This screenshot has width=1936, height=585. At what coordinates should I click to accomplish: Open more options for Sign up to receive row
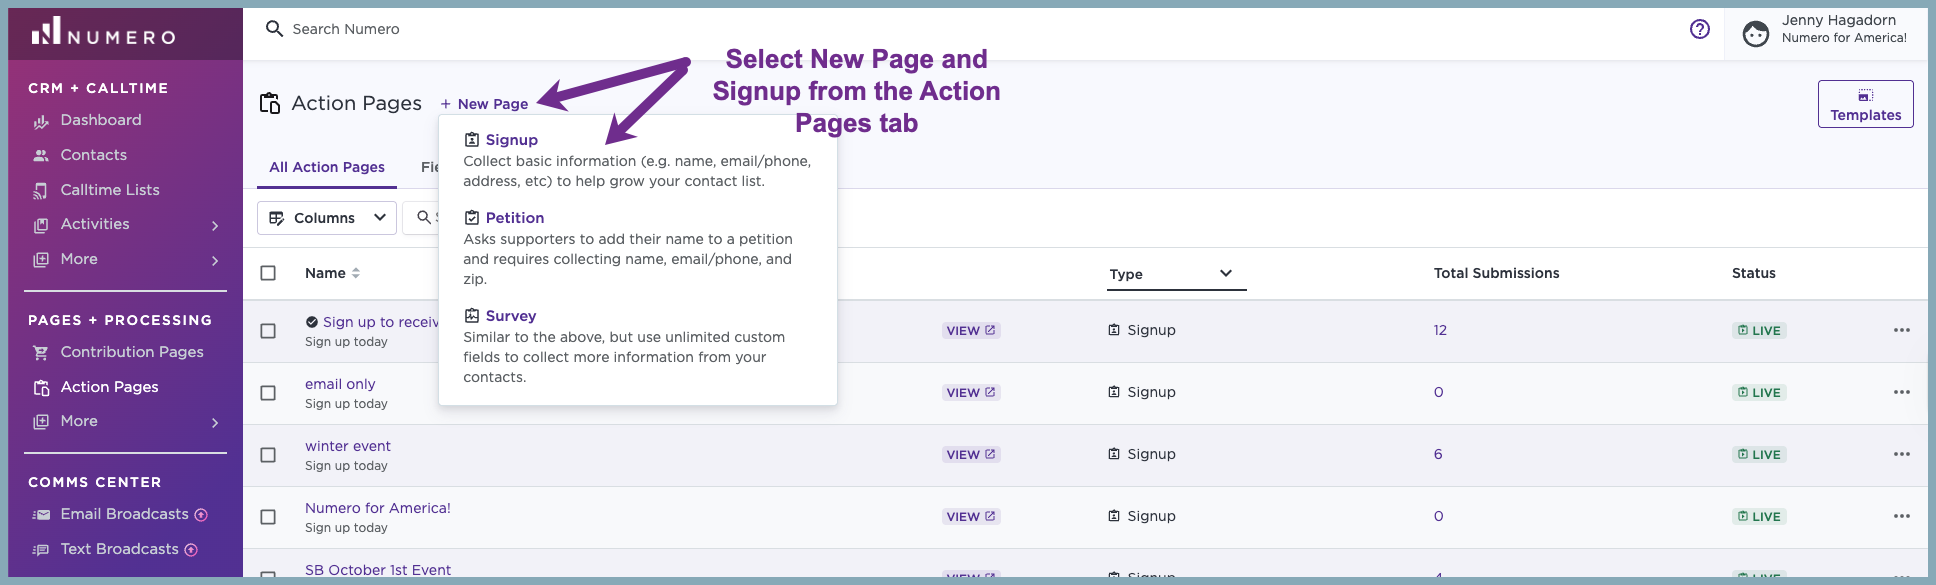point(1902,330)
